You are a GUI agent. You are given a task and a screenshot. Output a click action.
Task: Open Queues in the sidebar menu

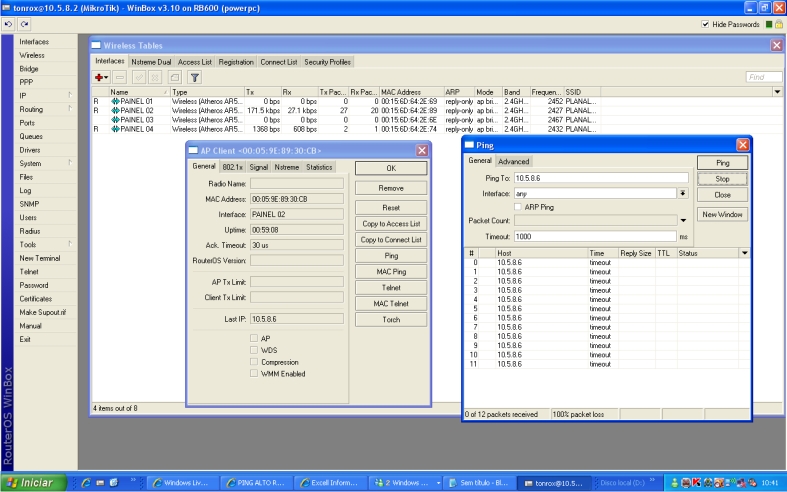[31, 136]
